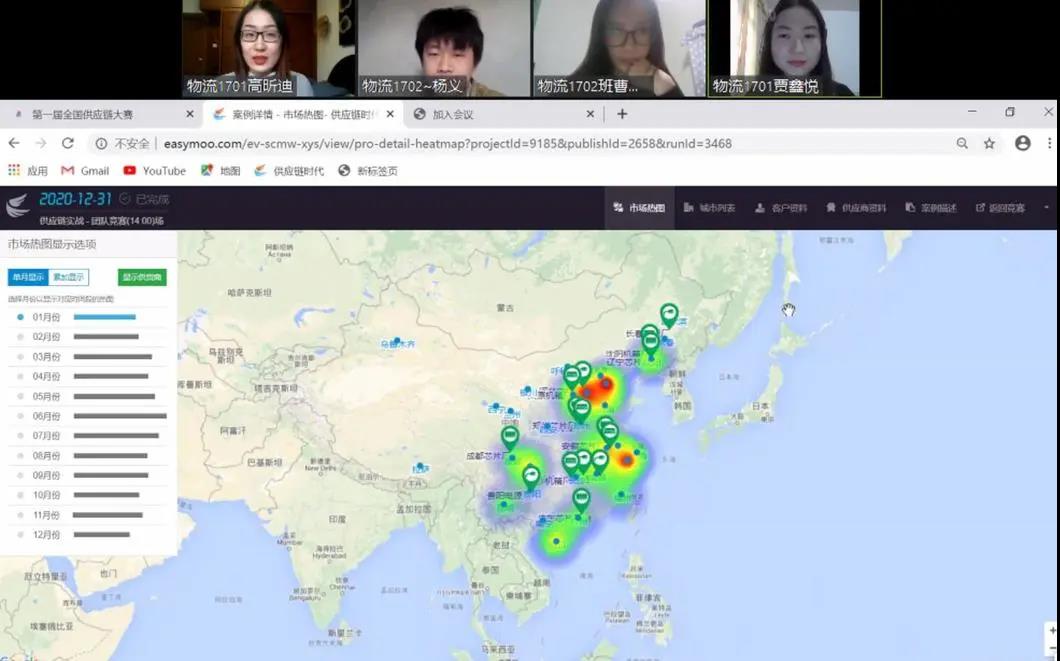Image resolution: width=1060 pixels, height=661 pixels.
Task: Click the browser reload button
Action: tap(68, 143)
